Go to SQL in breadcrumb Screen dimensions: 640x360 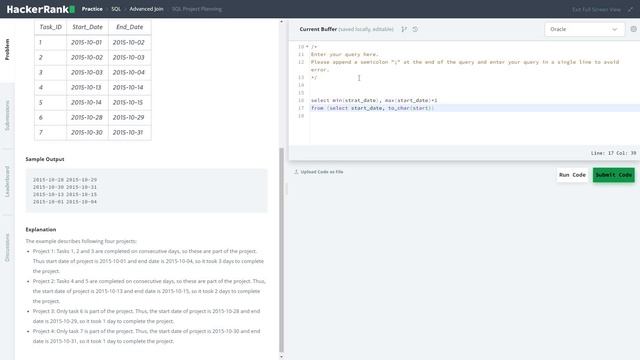click(116, 9)
